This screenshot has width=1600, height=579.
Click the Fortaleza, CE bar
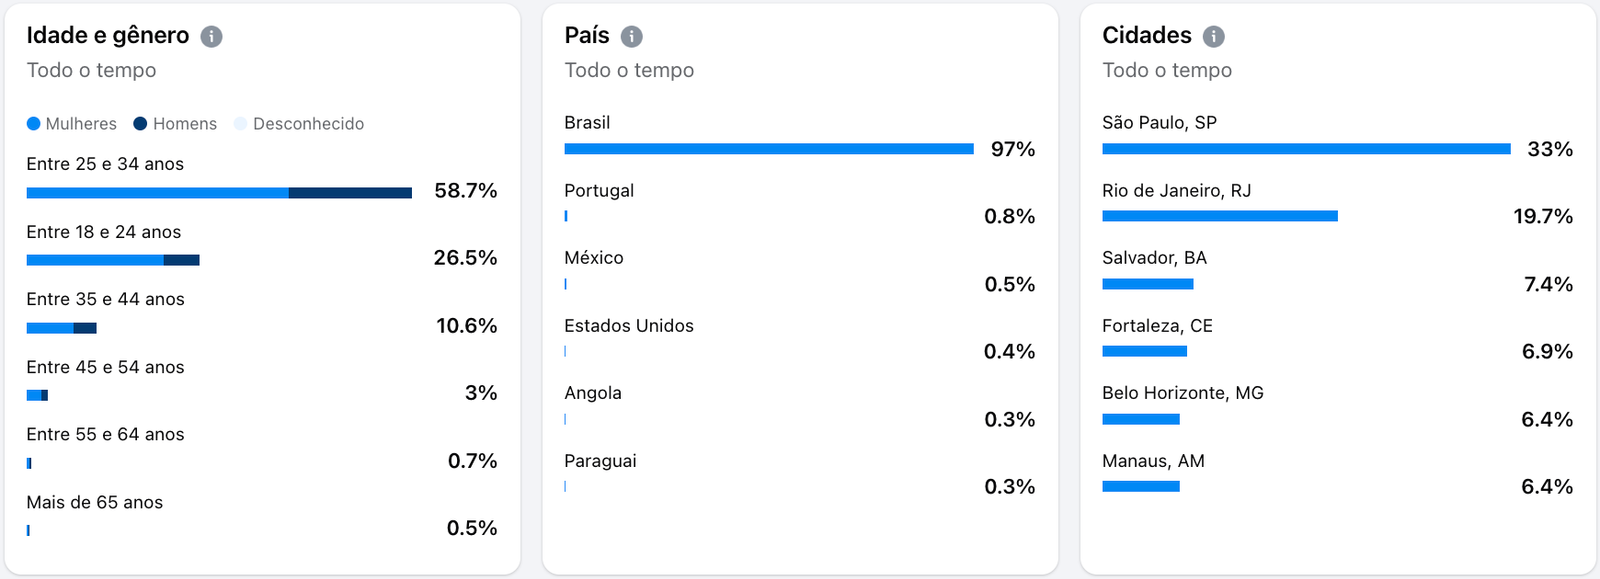tap(1144, 351)
